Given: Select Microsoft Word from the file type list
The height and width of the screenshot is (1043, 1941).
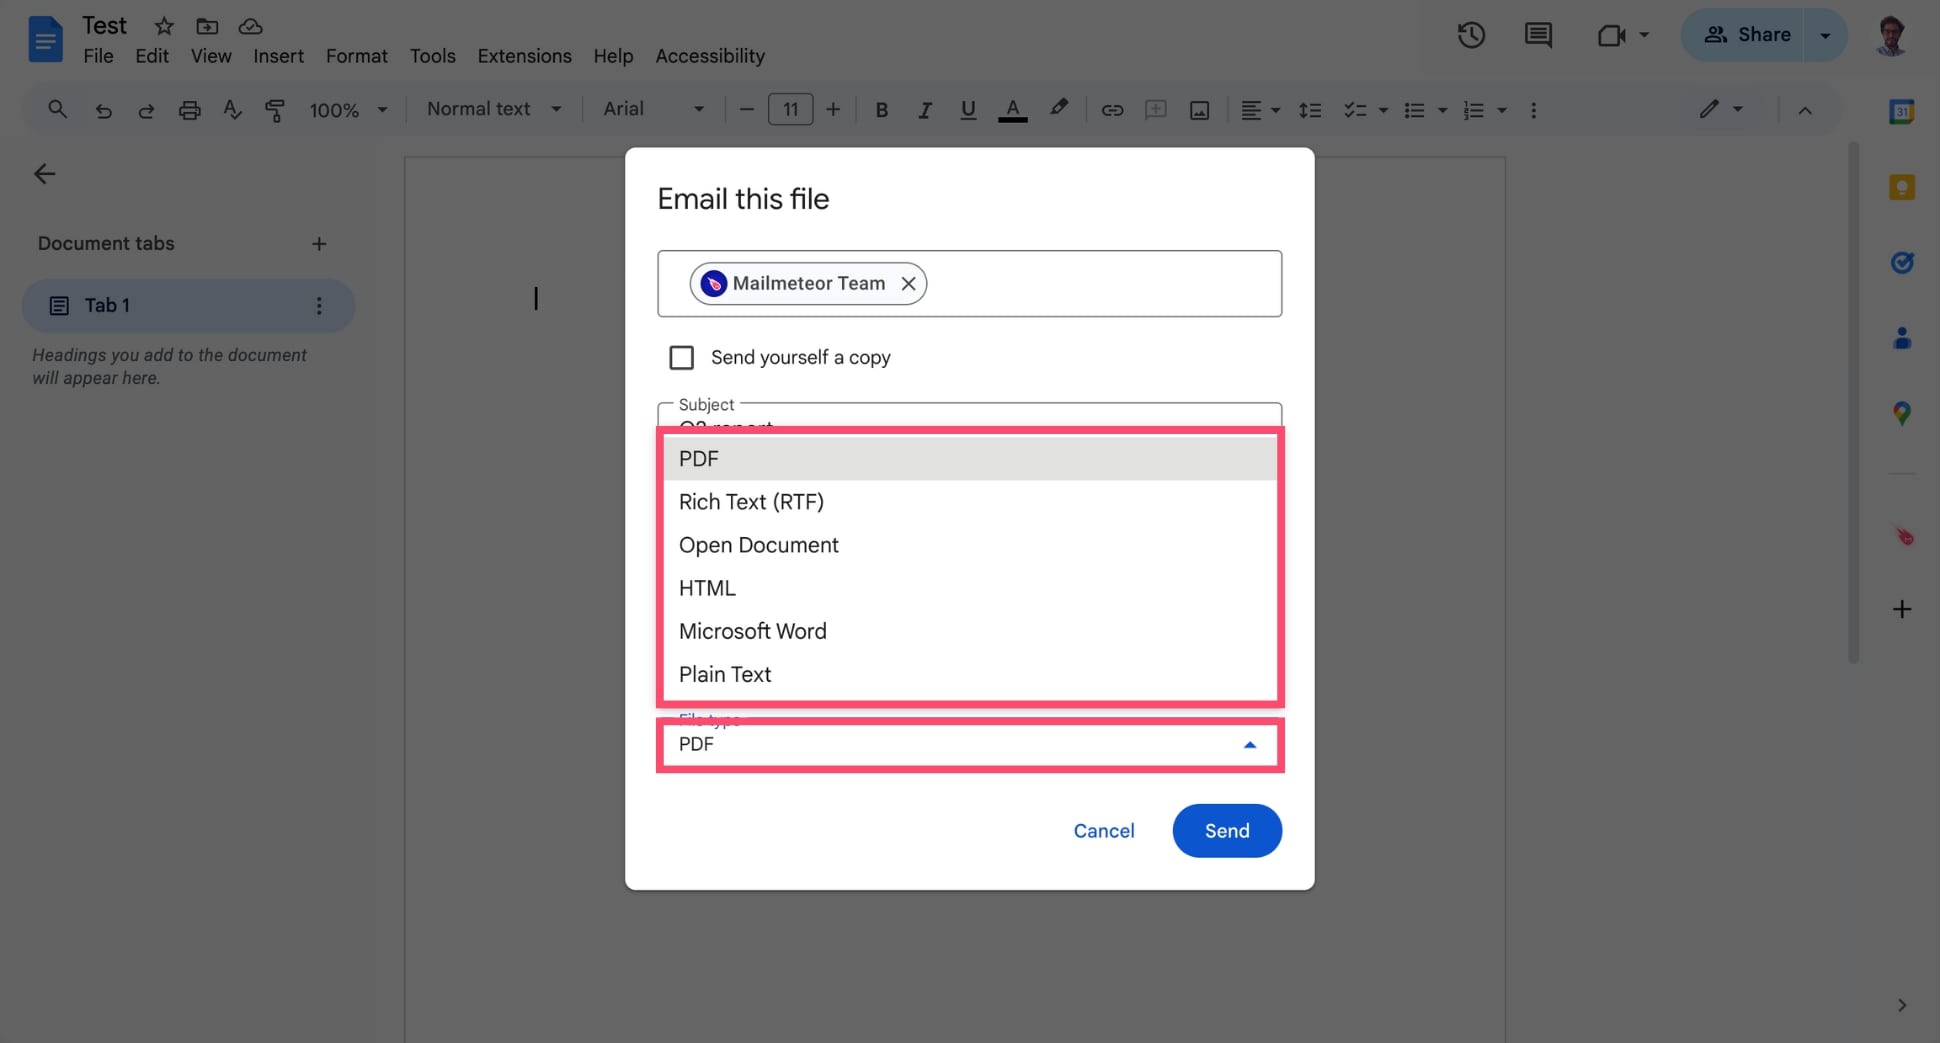Looking at the screenshot, I should tap(753, 631).
